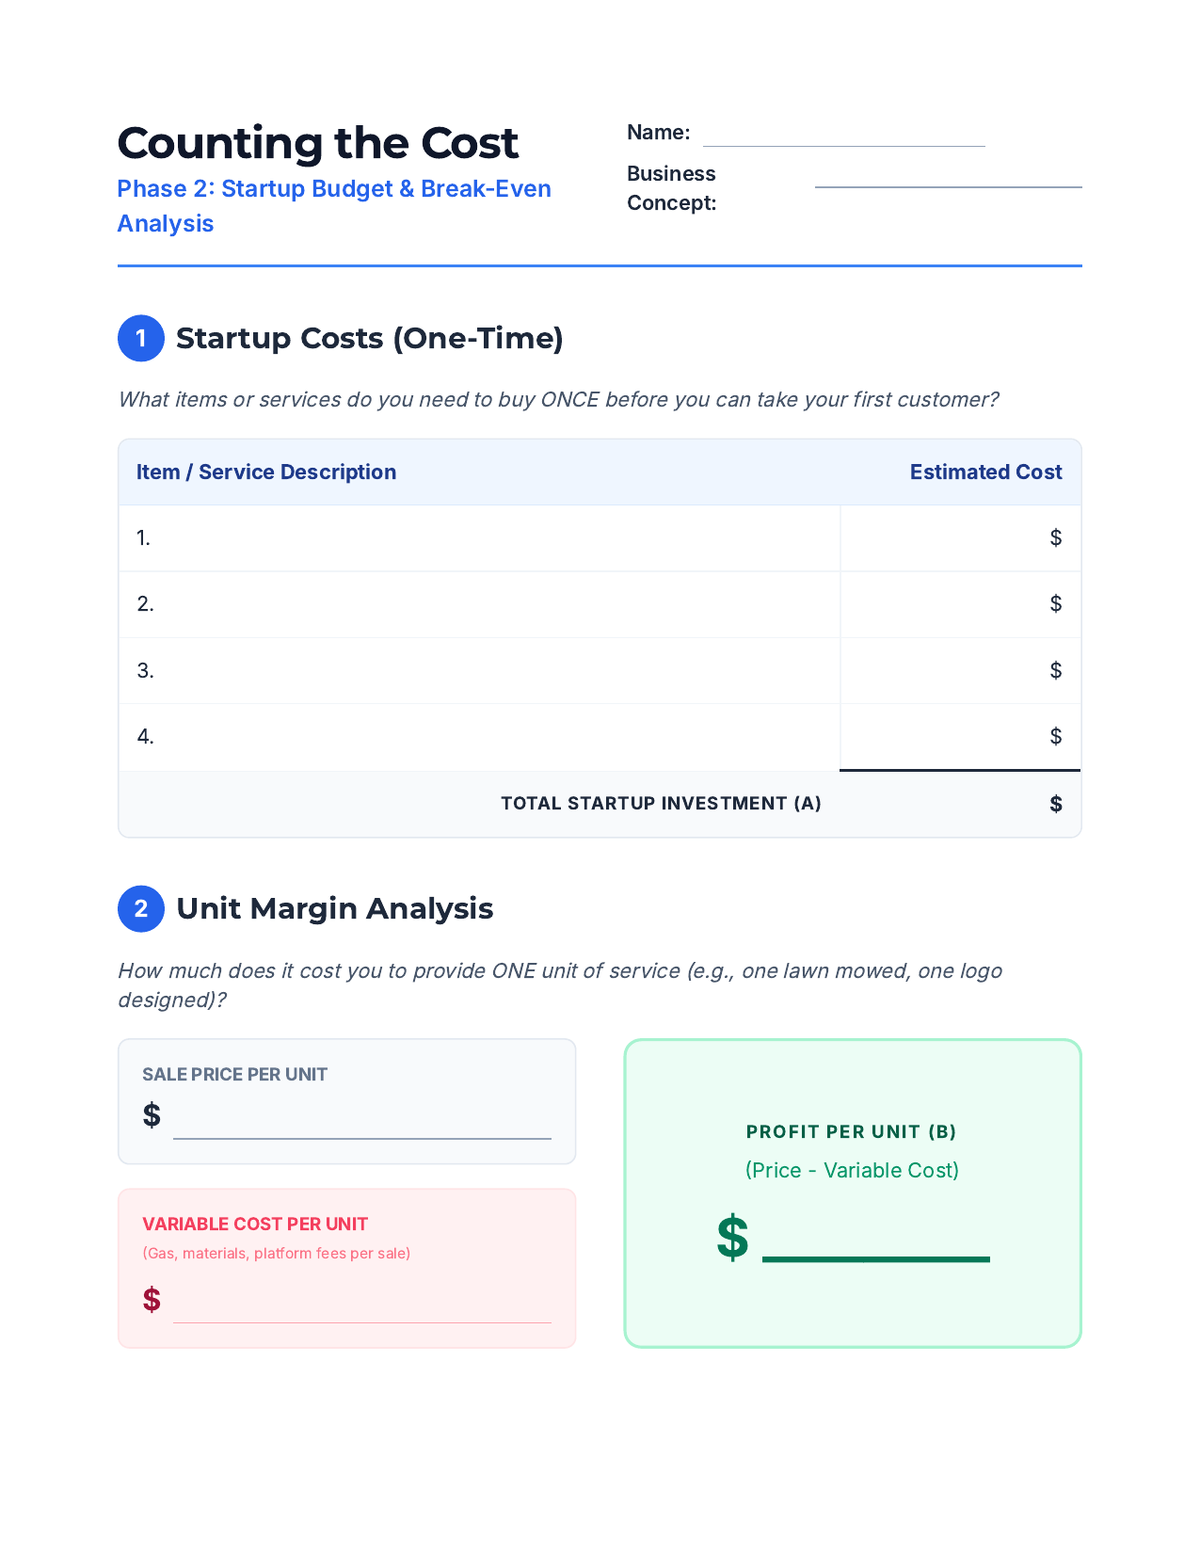Click the estimated cost cell for item 3

960,670
